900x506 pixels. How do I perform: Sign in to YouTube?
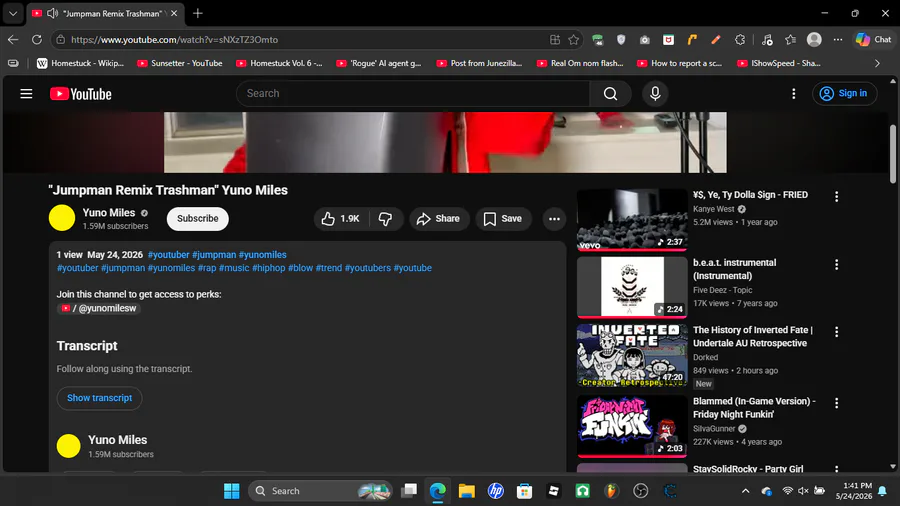[x=844, y=94]
